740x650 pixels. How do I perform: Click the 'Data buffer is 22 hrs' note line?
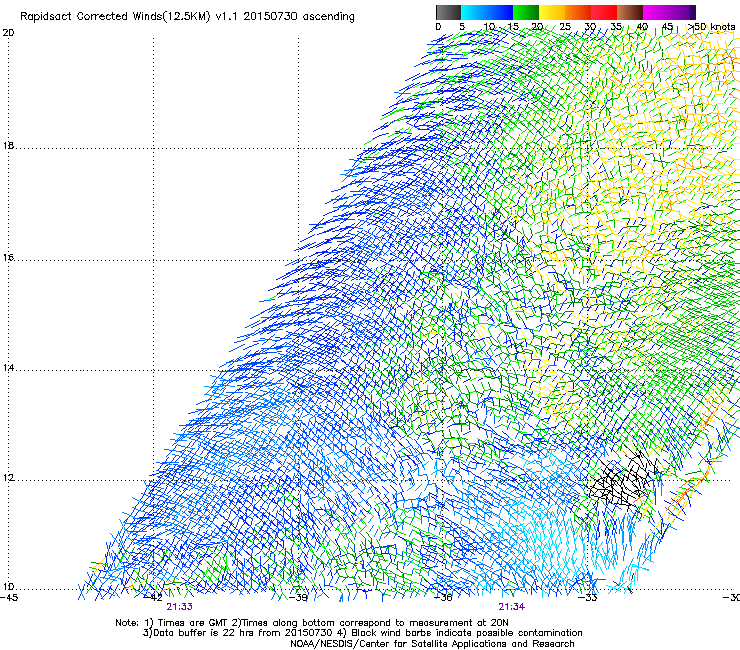coord(362,633)
